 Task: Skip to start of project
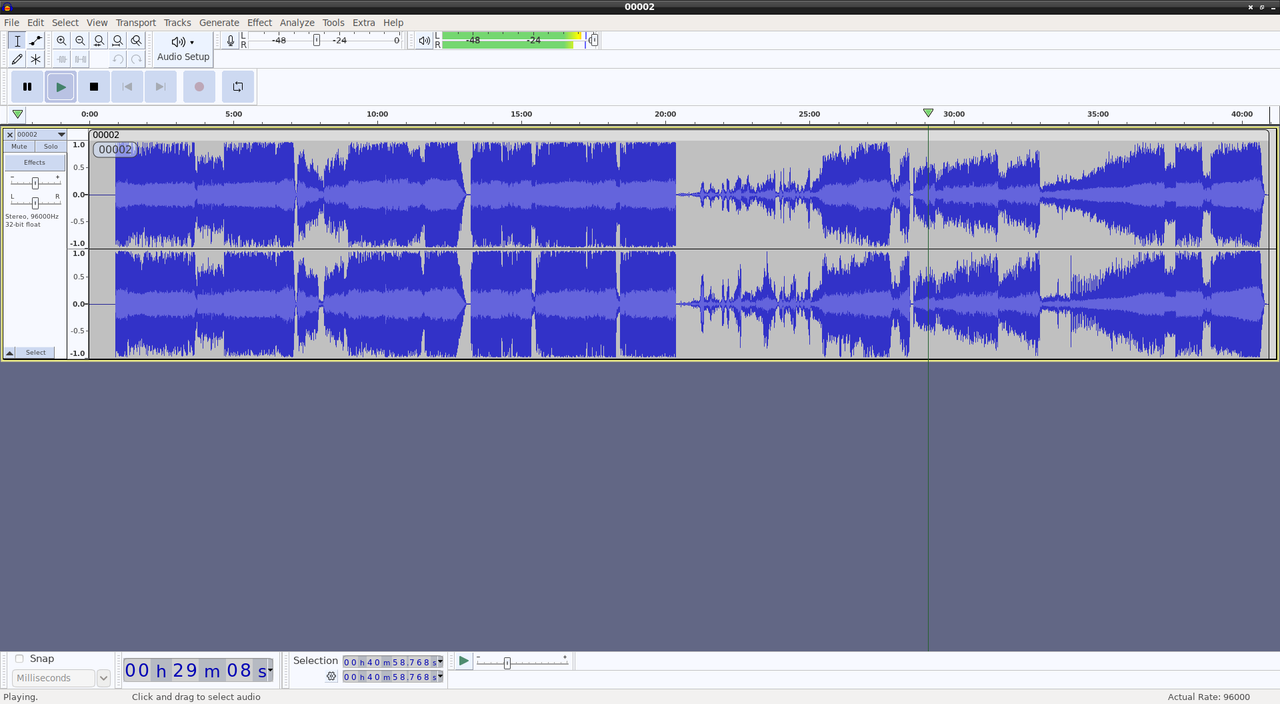pyautogui.click(x=127, y=87)
